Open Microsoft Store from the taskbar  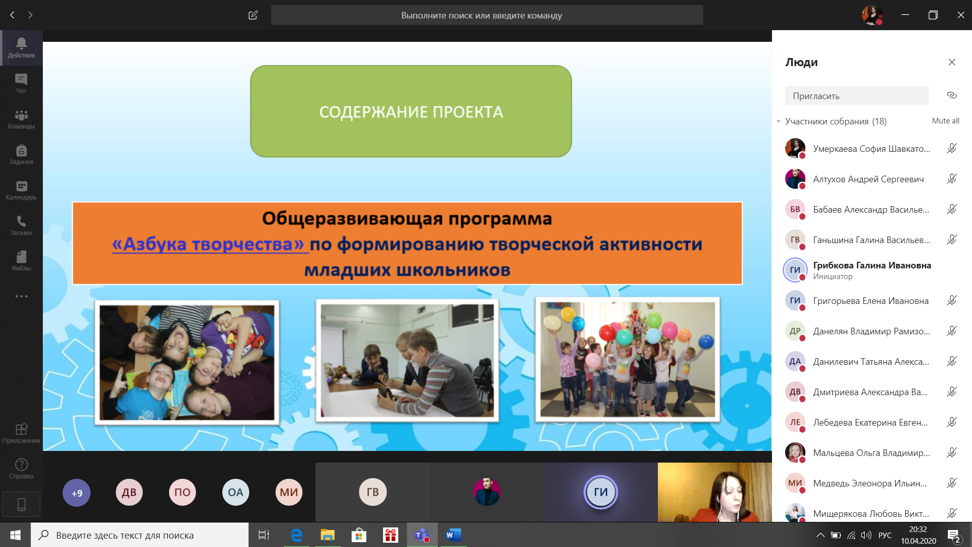(x=359, y=535)
